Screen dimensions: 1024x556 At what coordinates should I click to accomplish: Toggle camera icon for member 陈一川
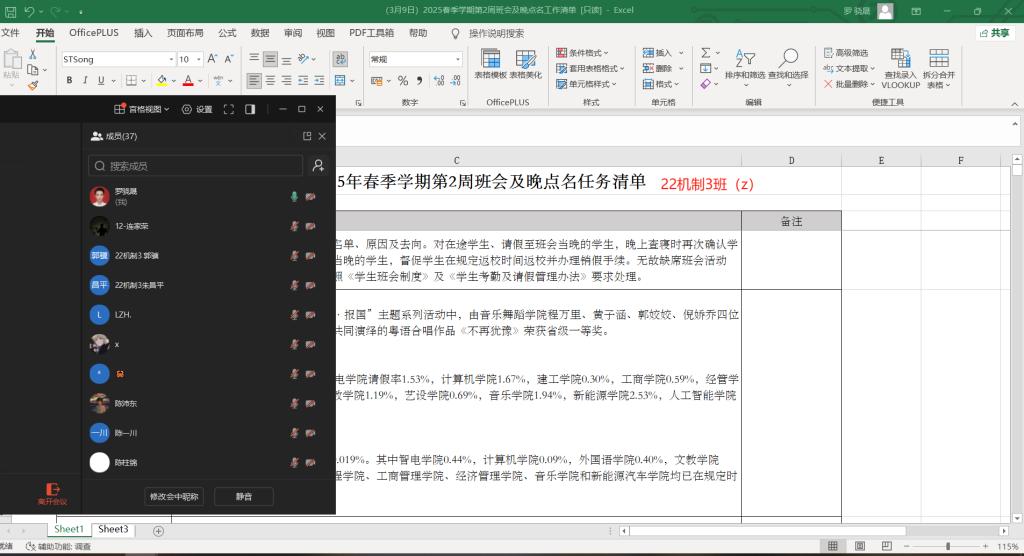tap(311, 433)
